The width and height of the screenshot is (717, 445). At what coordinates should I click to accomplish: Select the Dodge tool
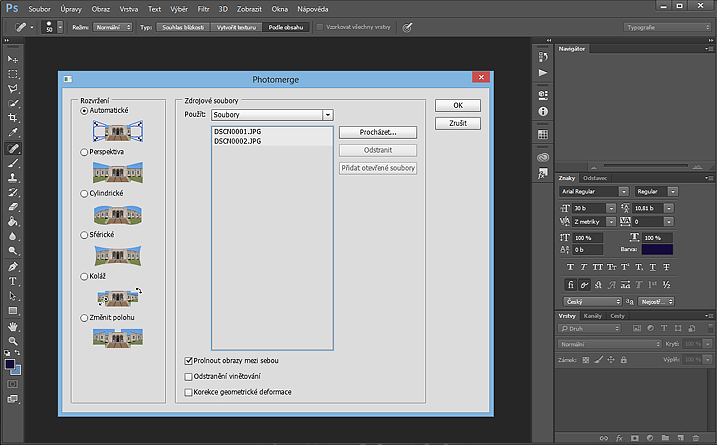[13, 251]
